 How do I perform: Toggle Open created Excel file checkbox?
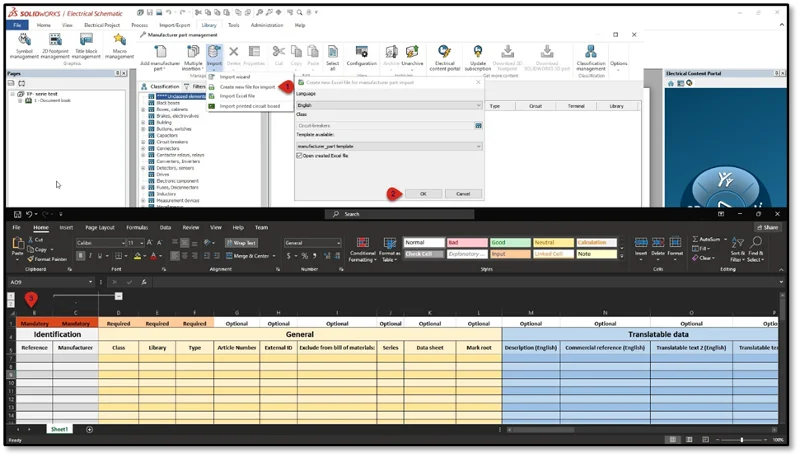(x=299, y=155)
